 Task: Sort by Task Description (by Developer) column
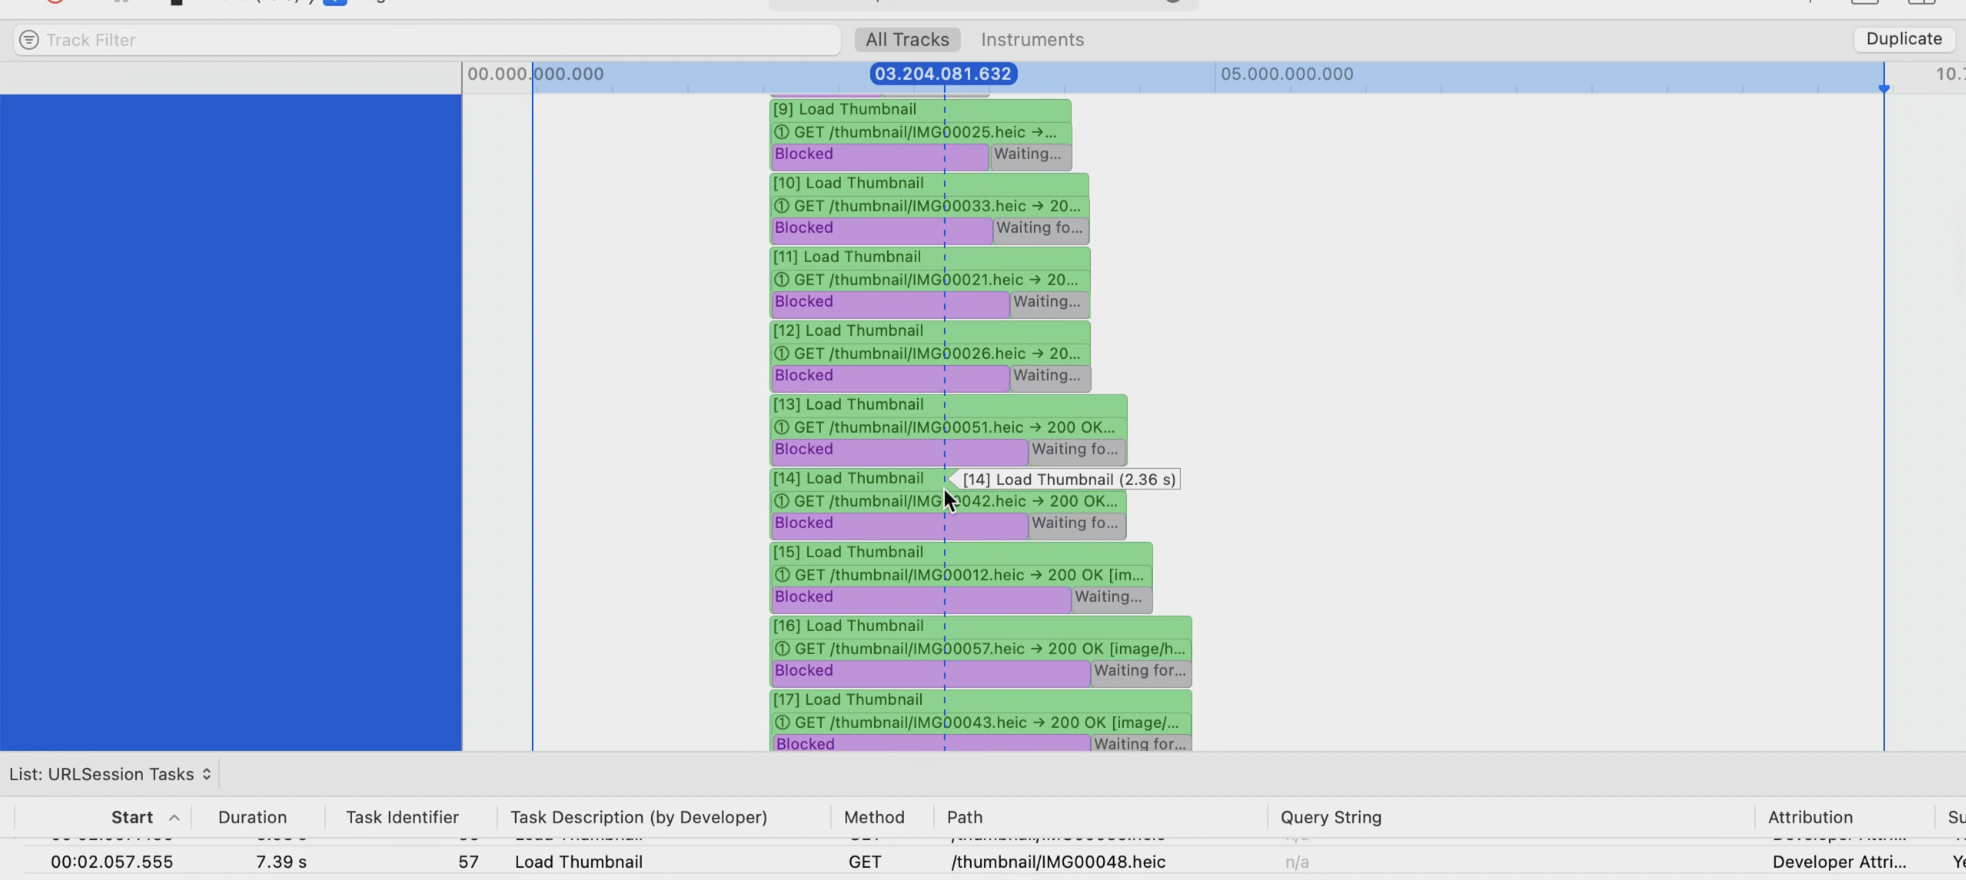click(x=639, y=817)
